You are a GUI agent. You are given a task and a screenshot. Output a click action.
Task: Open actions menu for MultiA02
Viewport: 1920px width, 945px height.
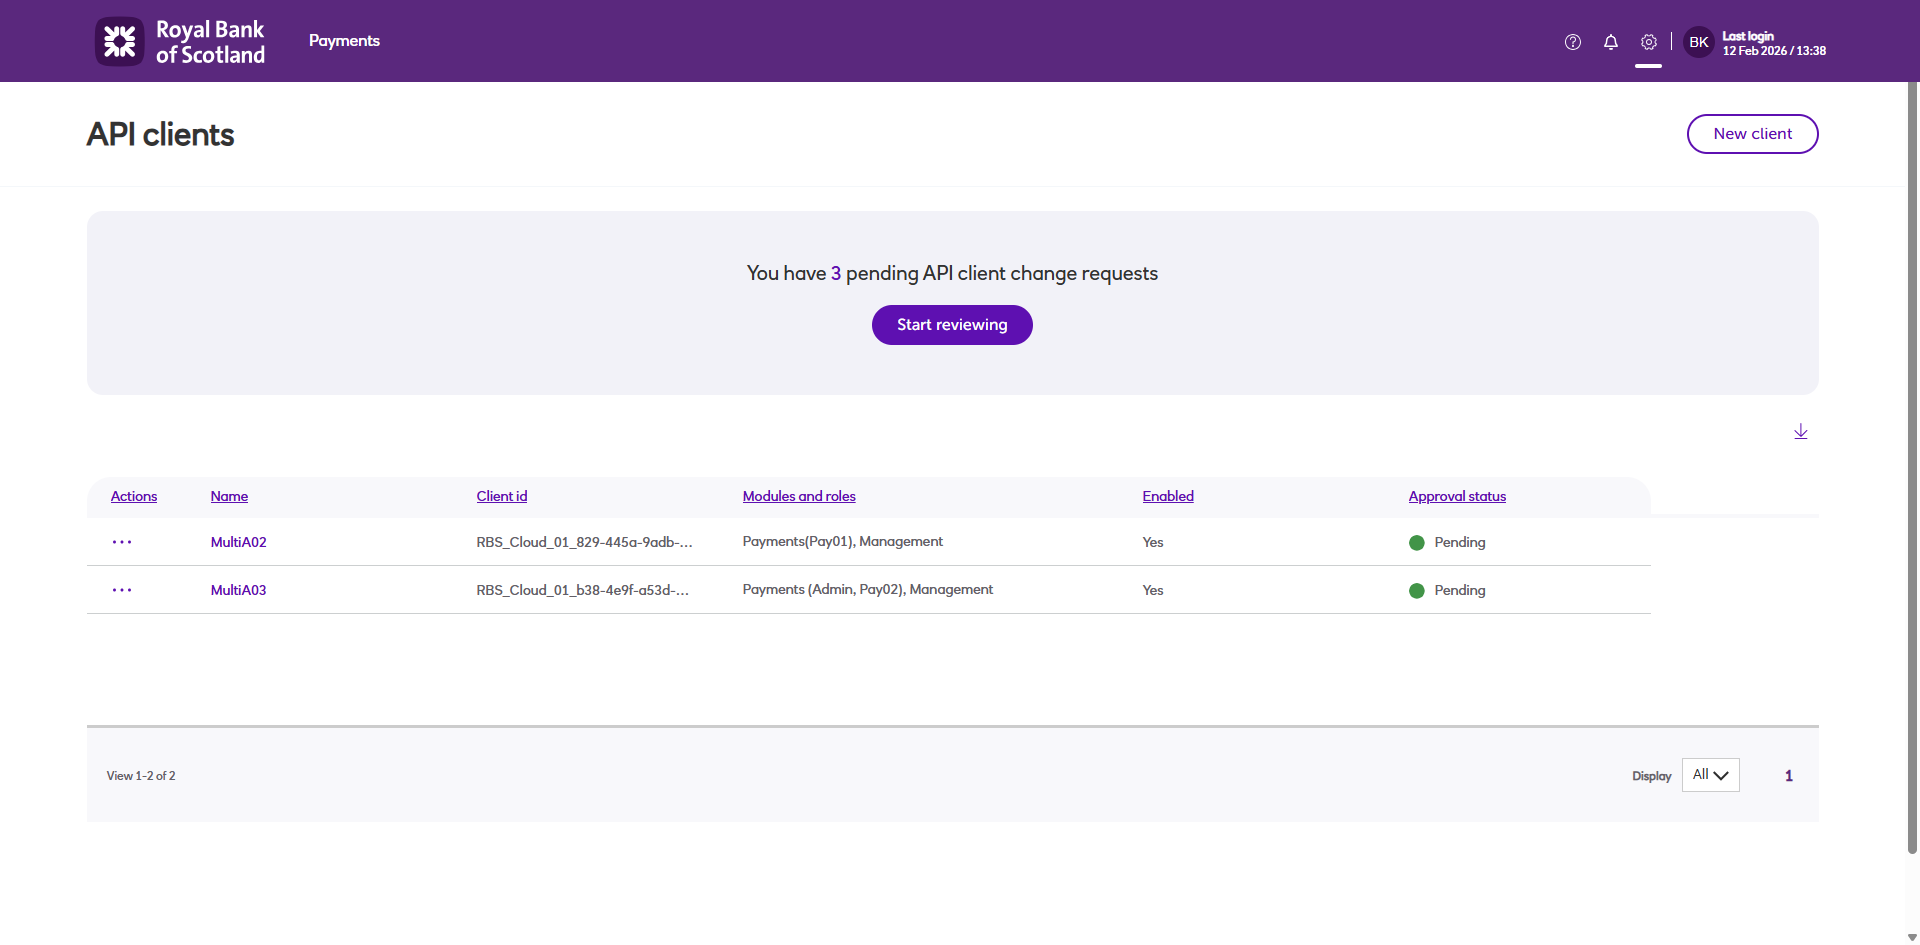122,542
